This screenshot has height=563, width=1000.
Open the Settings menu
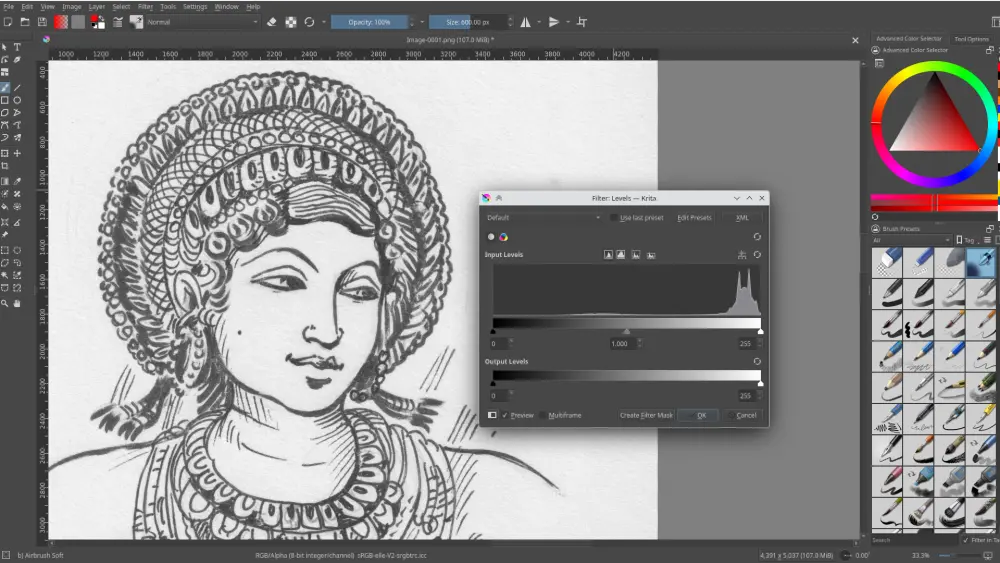[x=195, y=6]
